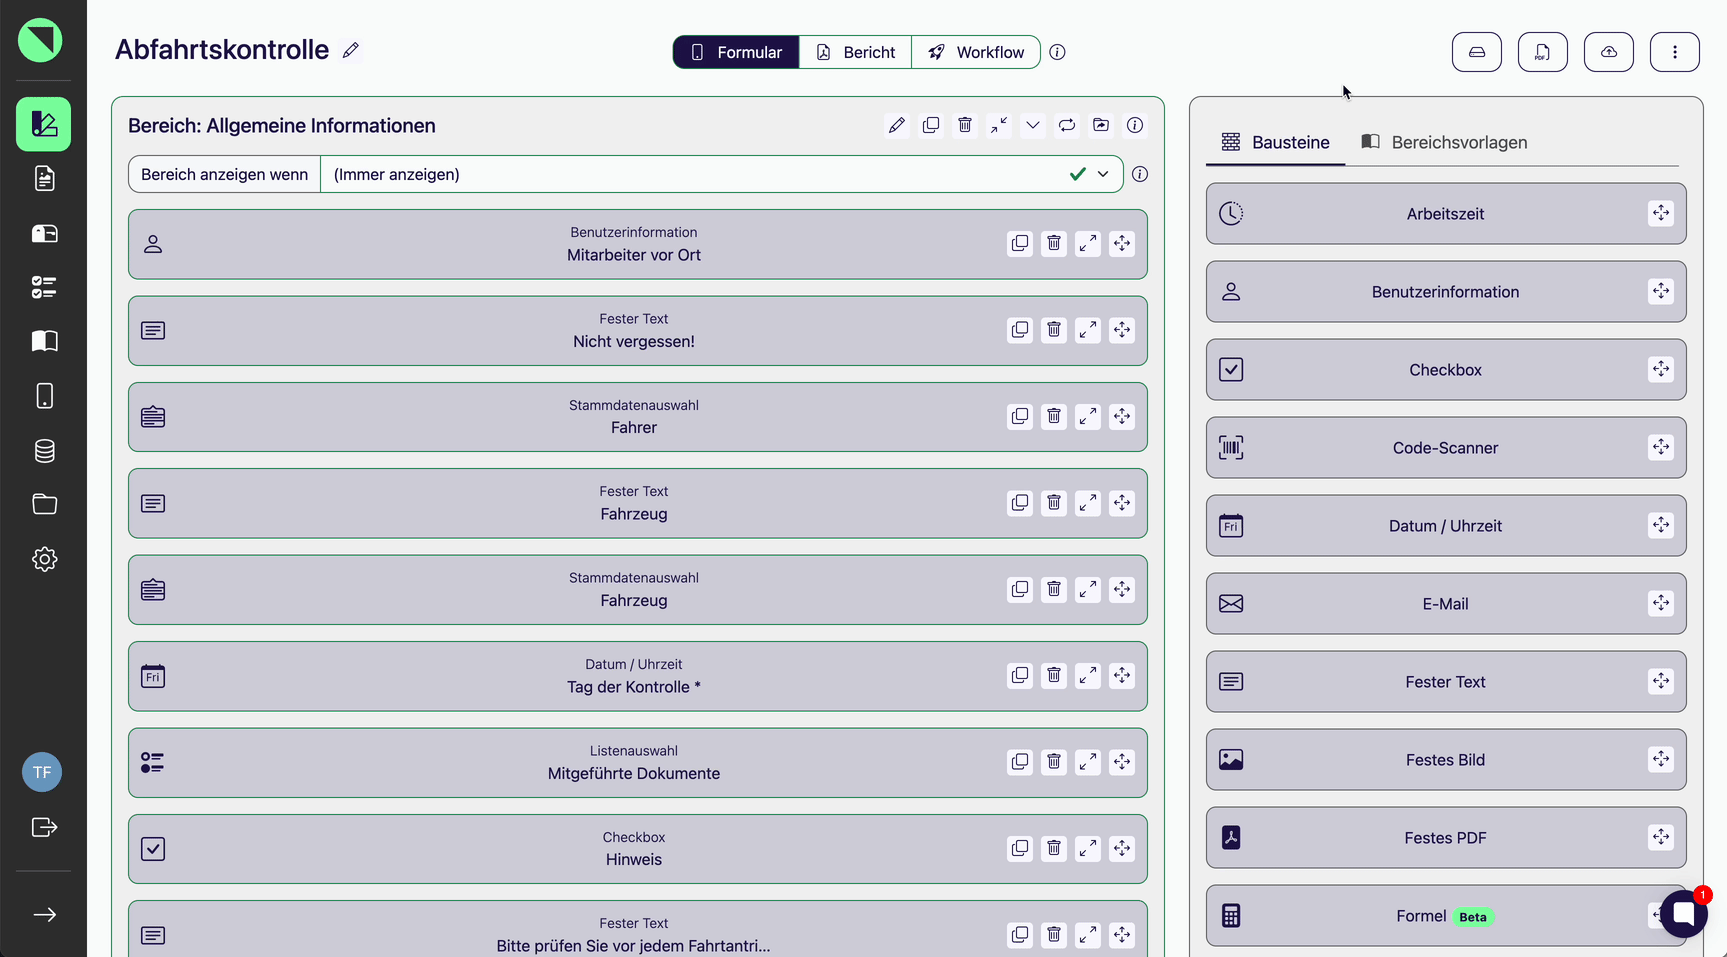This screenshot has height=957, width=1727.
Task: Click the logout icon in the sidebar
Action: point(44,827)
